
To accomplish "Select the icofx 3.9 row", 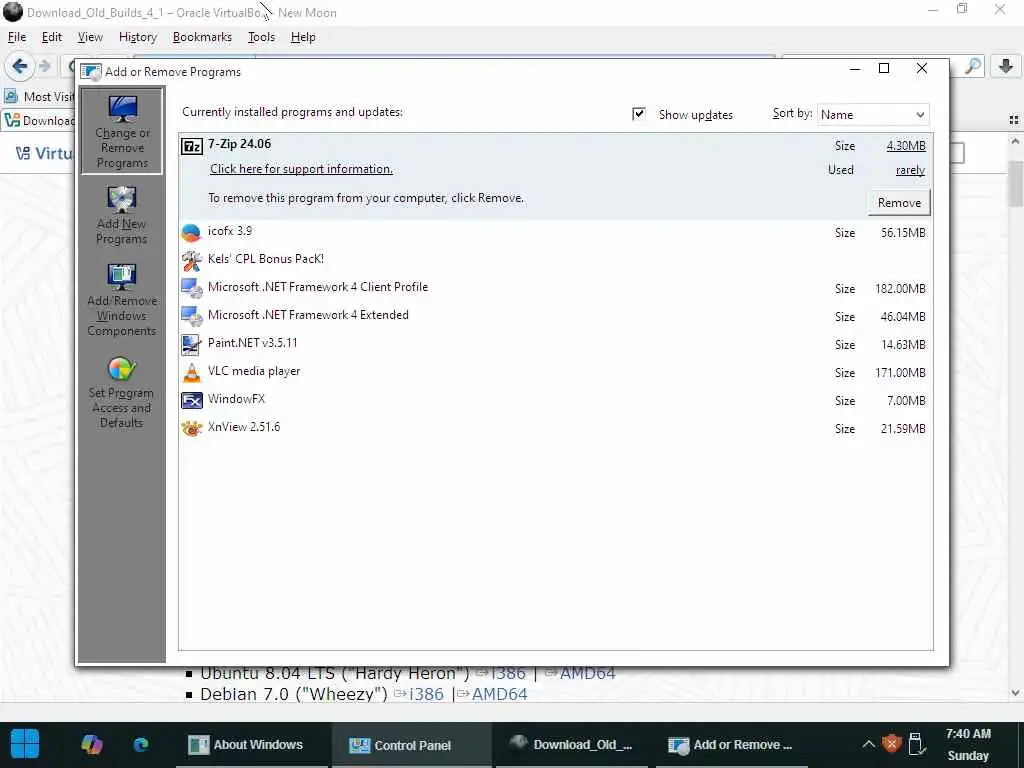I will [556, 232].
